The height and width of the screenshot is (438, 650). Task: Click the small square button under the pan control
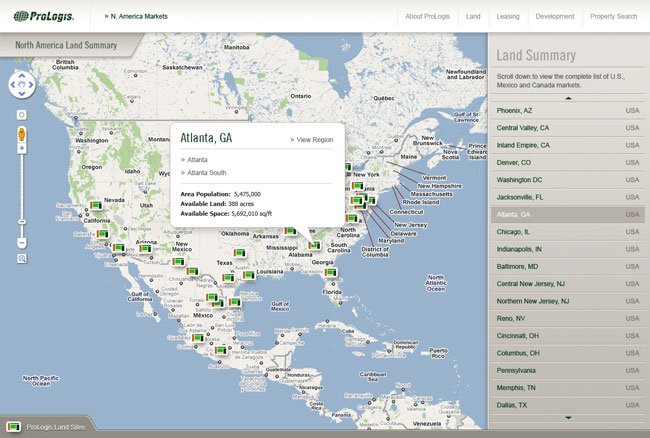click(x=22, y=115)
